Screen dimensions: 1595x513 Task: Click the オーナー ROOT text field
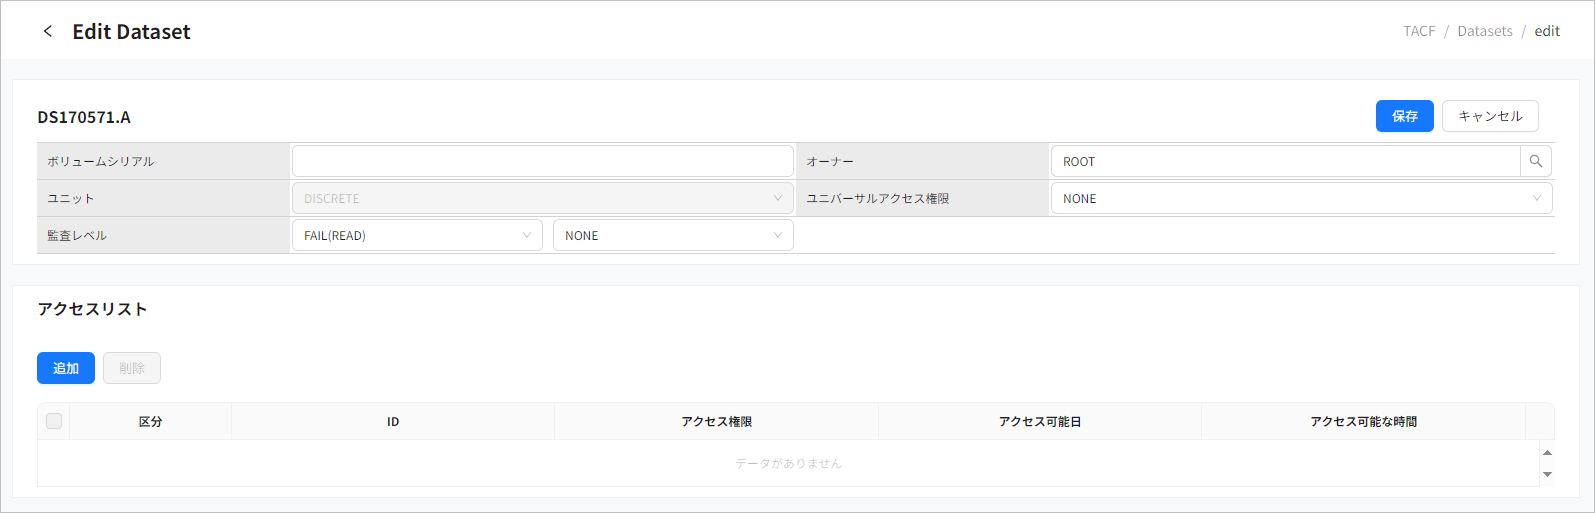click(x=1285, y=161)
